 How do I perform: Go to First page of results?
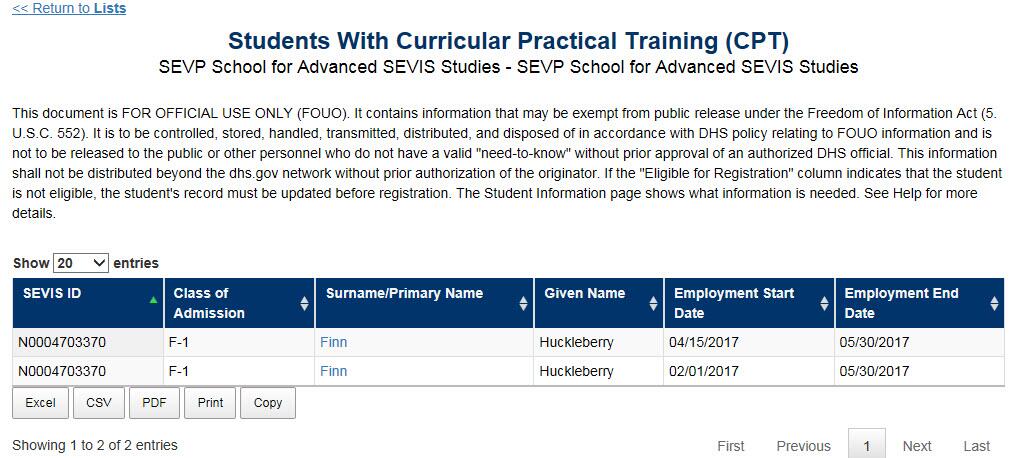(731, 446)
